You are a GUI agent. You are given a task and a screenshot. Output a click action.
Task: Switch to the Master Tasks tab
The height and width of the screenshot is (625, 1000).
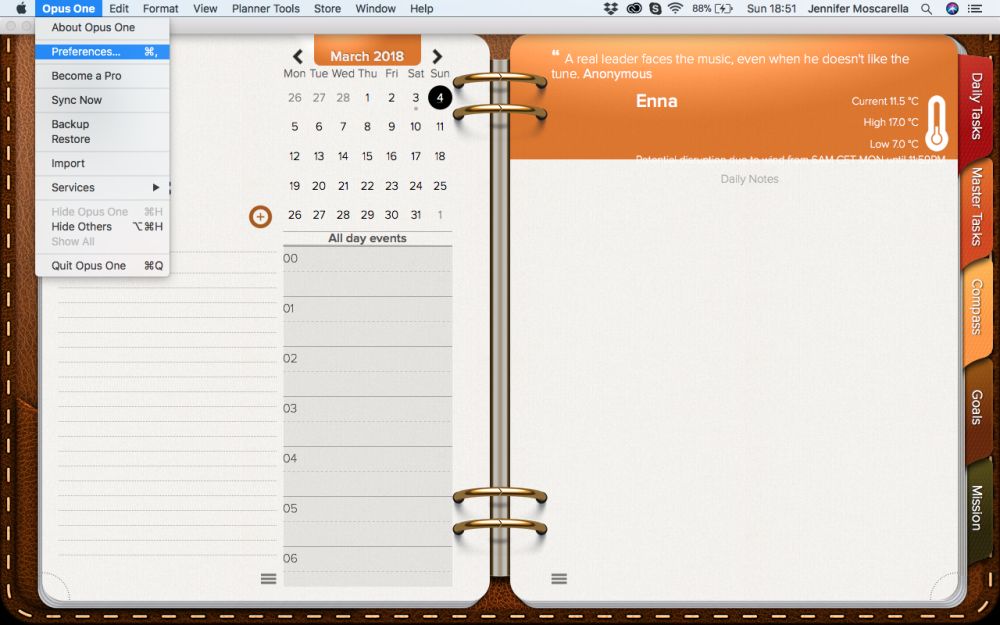[x=976, y=207]
